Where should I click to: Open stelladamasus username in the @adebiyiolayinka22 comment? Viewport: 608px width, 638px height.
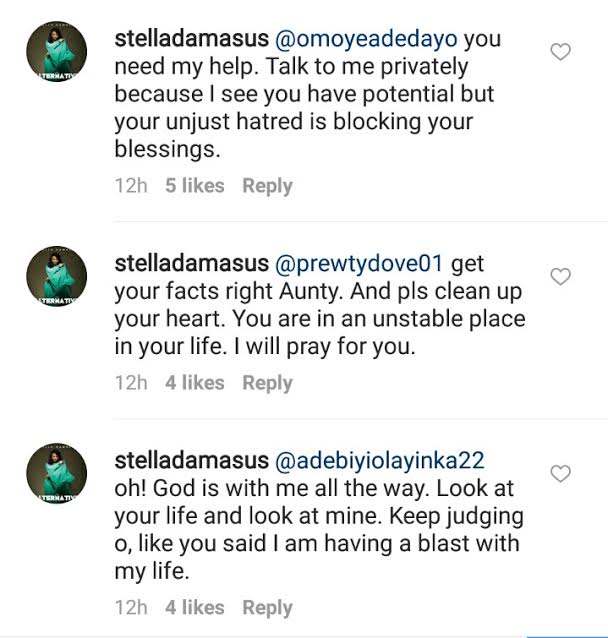click(191, 462)
